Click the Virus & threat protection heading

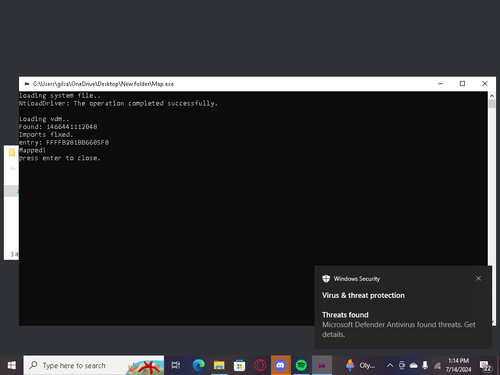(x=363, y=295)
